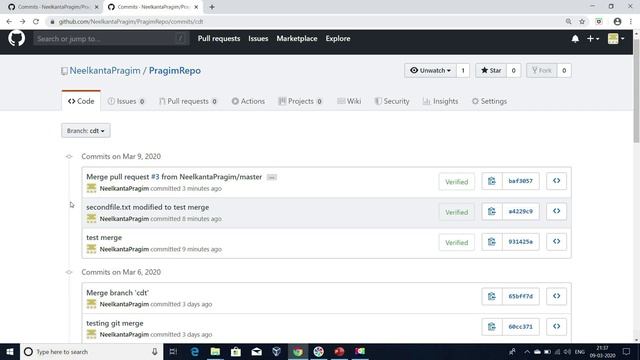Go to Pull requests in top navigation
Screen dimensions: 640x360
click(x=219, y=38)
